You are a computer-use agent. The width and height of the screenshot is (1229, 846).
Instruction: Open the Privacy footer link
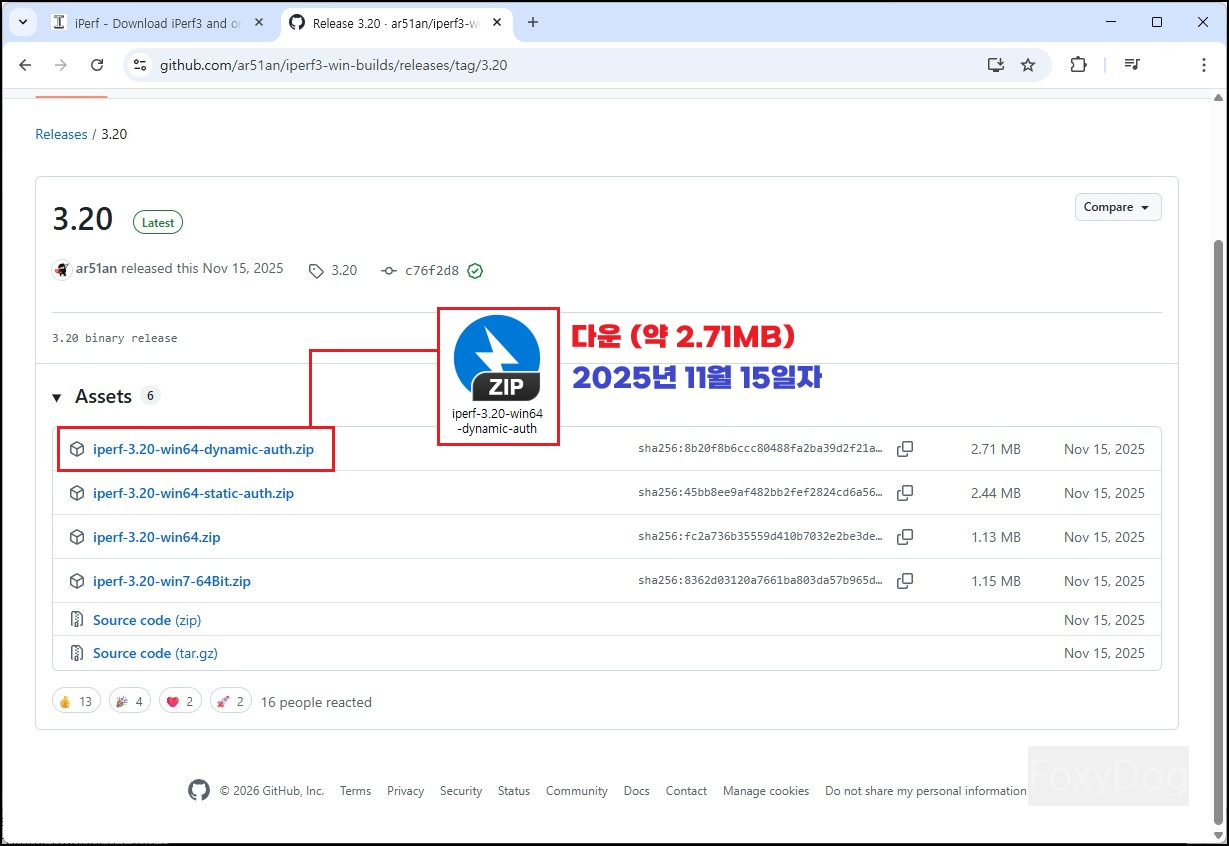405,791
